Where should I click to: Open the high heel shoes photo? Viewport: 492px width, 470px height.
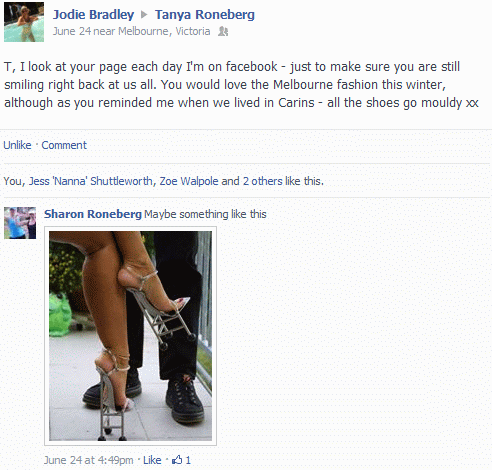(x=130, y=336)
